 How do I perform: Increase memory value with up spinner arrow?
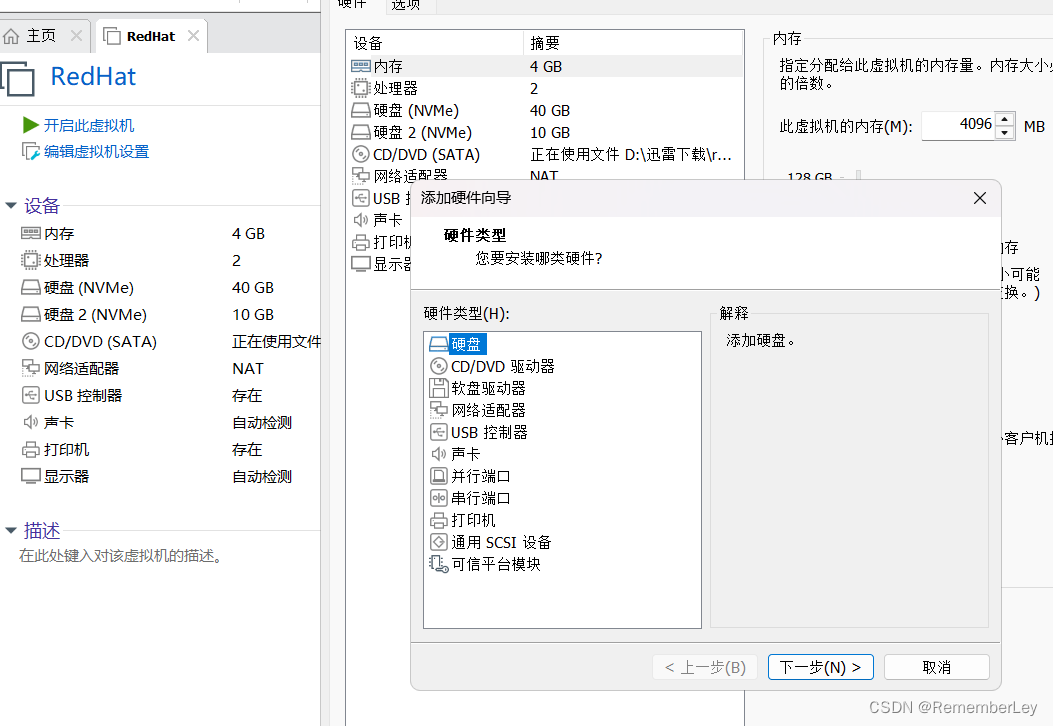point(1005,120)
